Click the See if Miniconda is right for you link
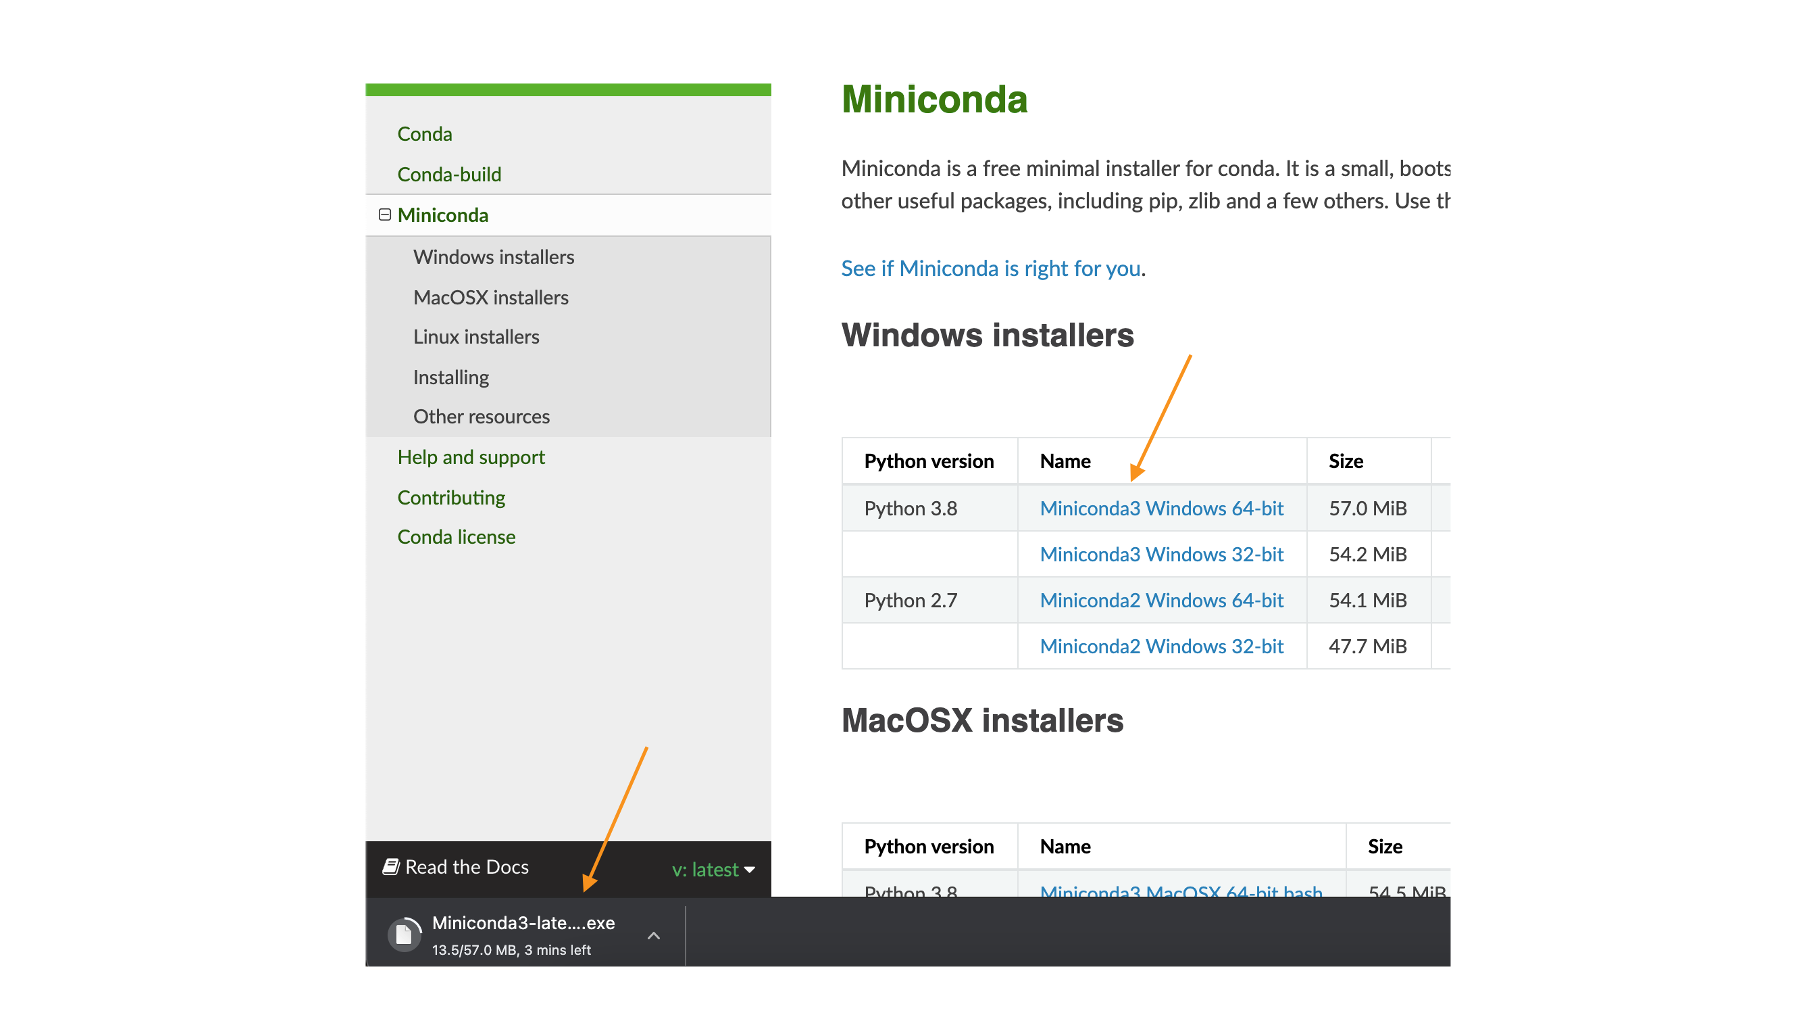 991,268
